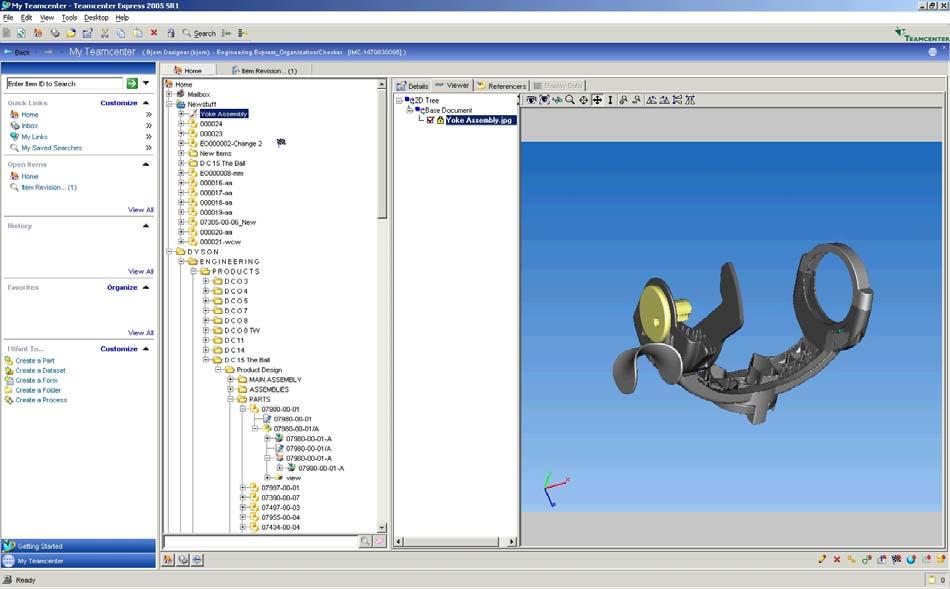Expand Home quick link chevron

(148, 115)
